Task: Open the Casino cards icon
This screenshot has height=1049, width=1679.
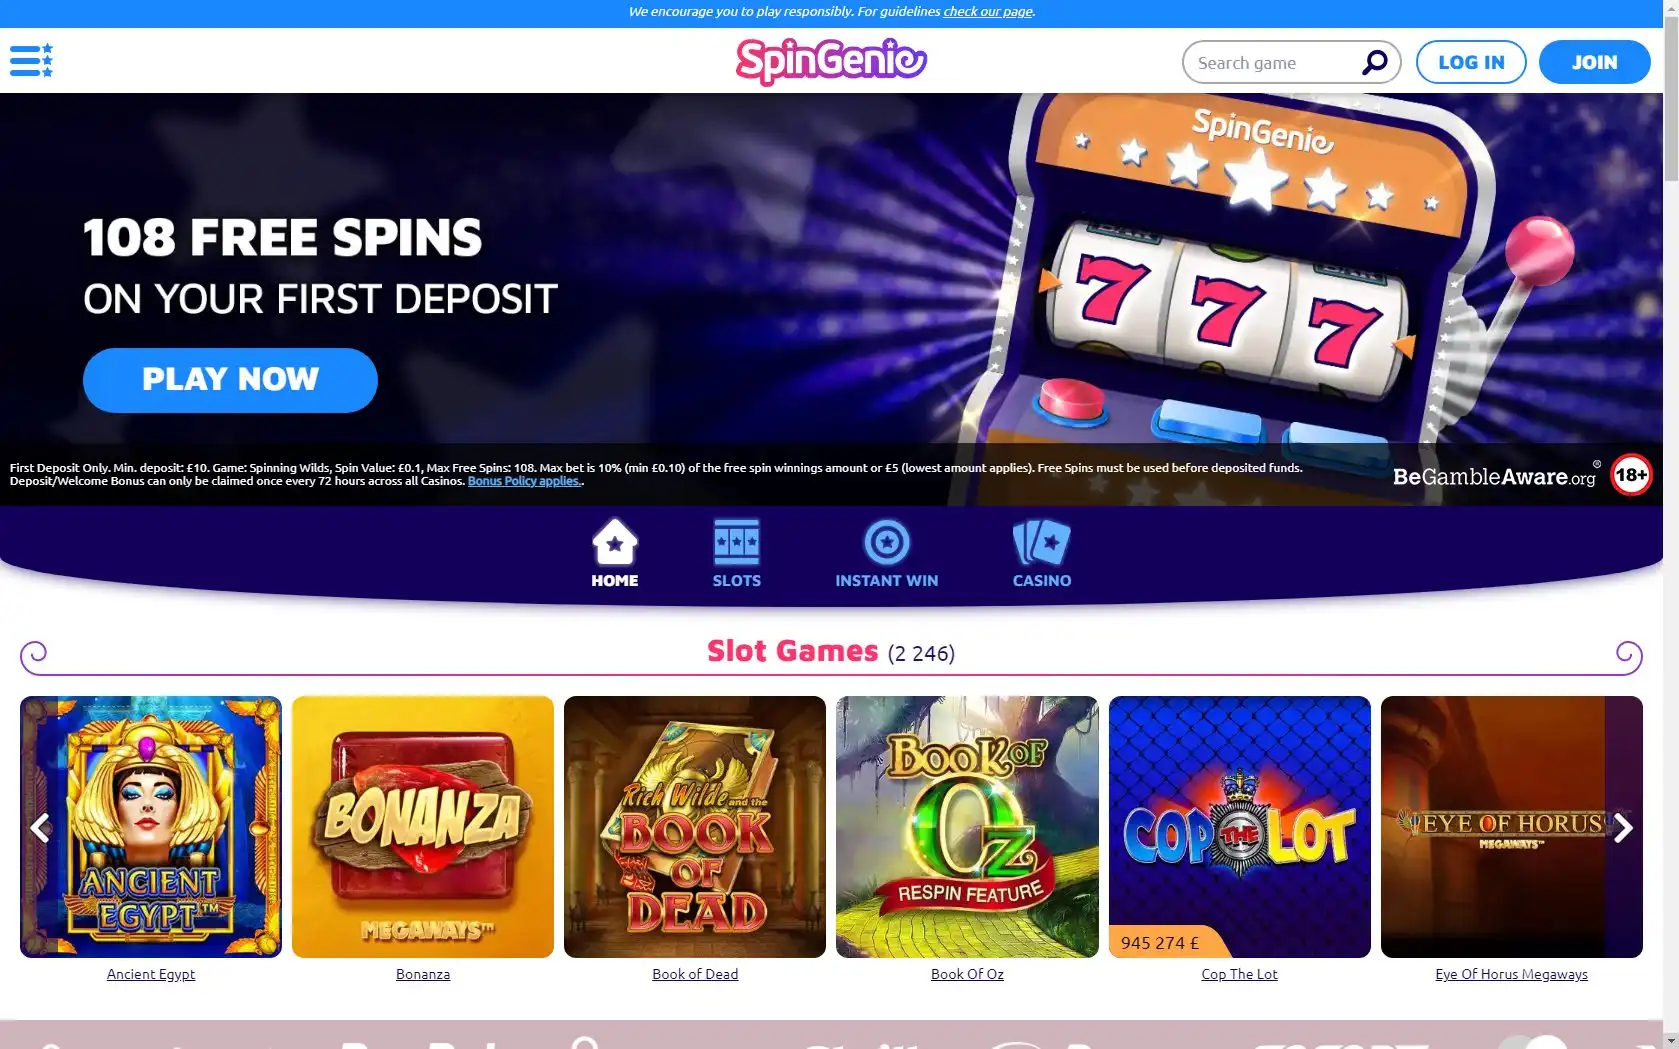Action: (1041, 543)
